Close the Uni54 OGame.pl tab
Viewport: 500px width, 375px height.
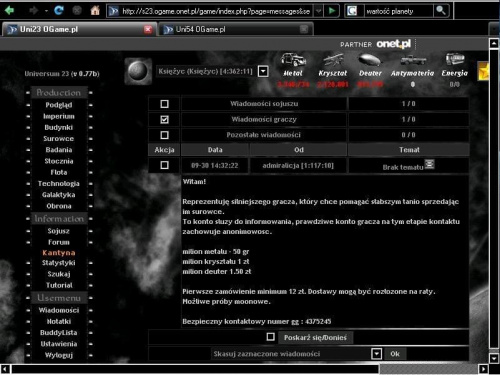pos(304,30)
